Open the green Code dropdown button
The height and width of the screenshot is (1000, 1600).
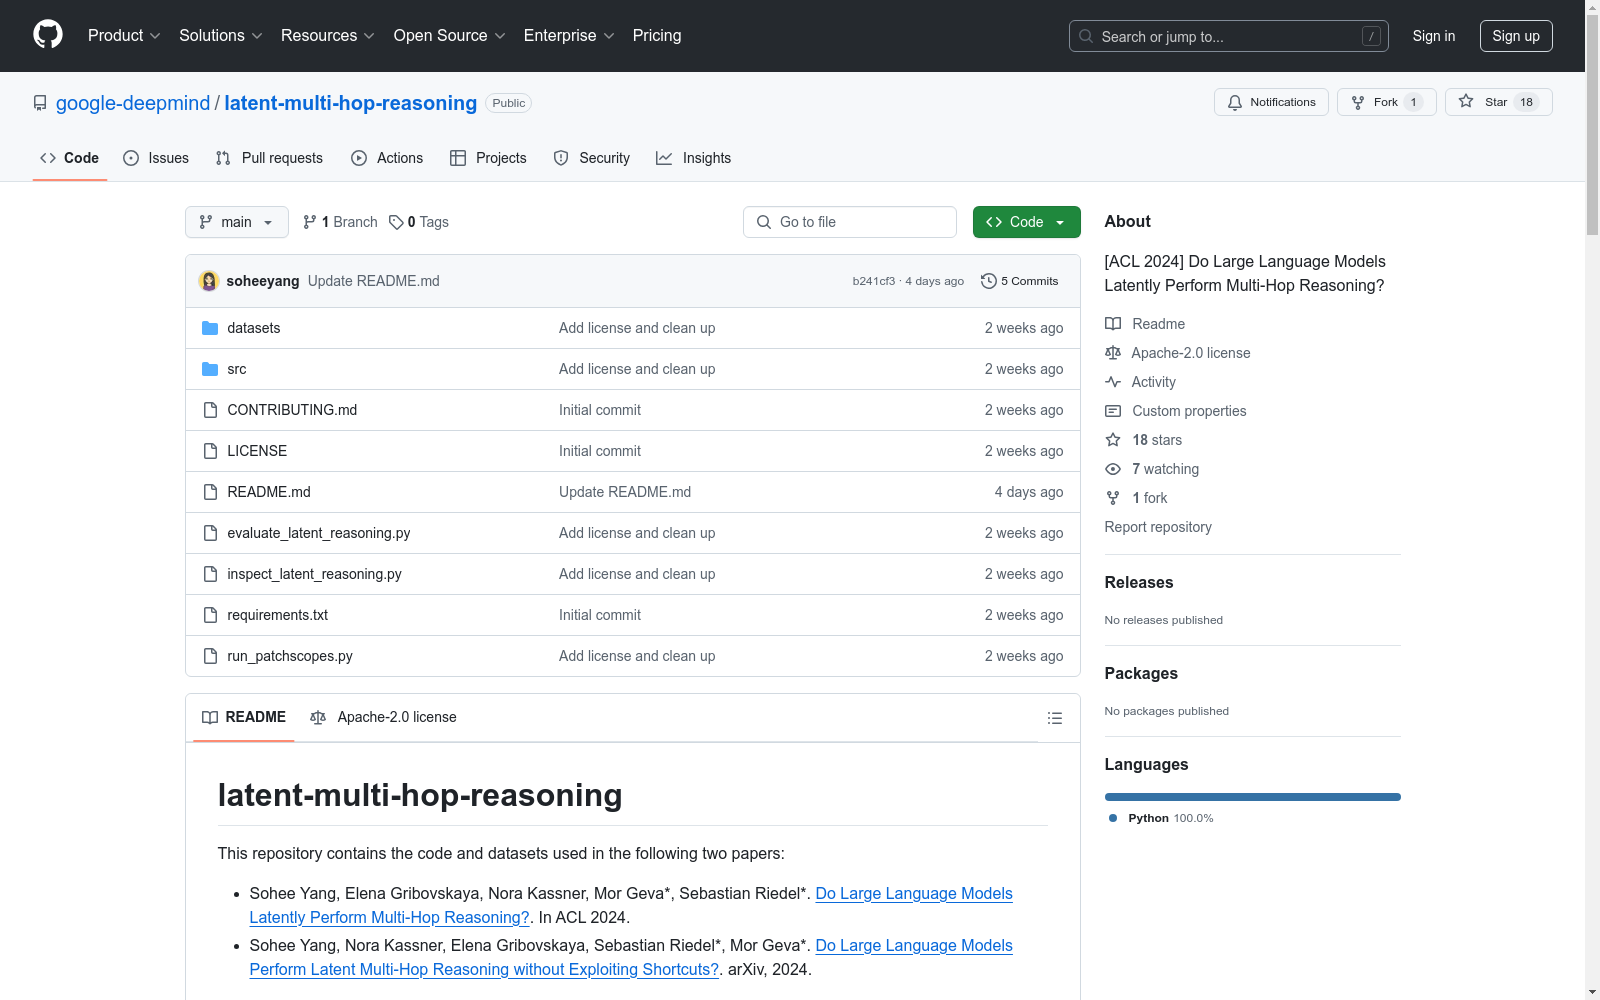click(x=1026, y=222)
